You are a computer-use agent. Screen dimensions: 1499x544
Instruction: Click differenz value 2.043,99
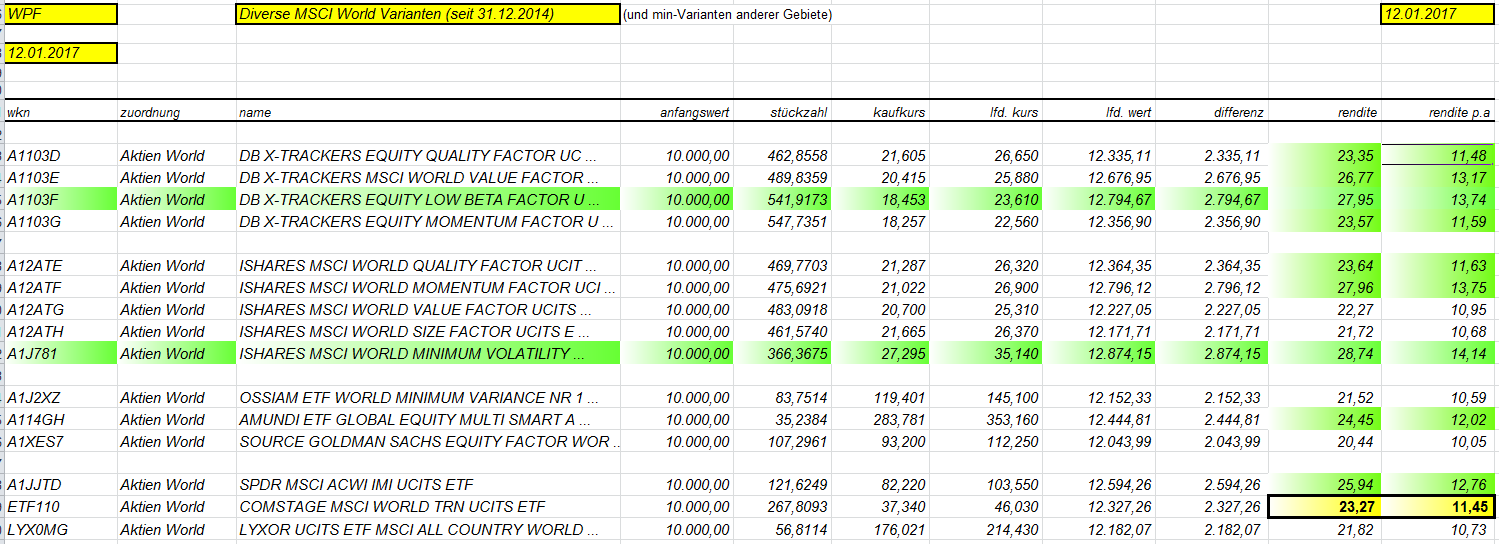point(1212,441)
